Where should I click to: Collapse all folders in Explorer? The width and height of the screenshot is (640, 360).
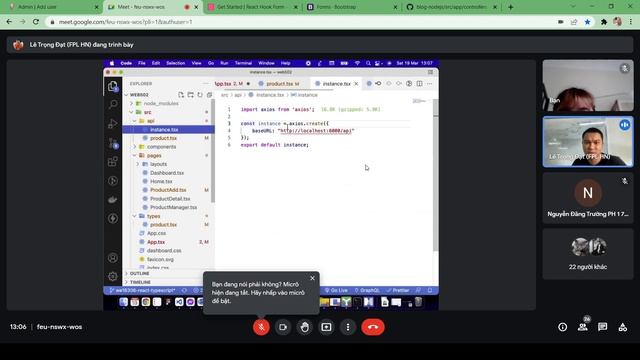[209, 95]
